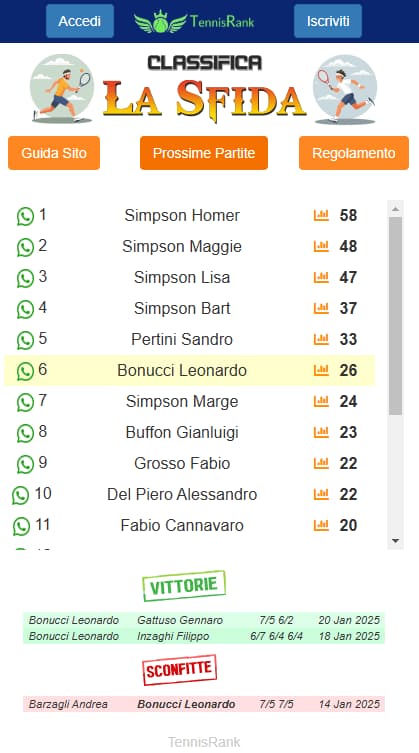Open the Regolamento rules page
Image resolution: width=419 pixels, height=753 pixels.
pos(354,153)
